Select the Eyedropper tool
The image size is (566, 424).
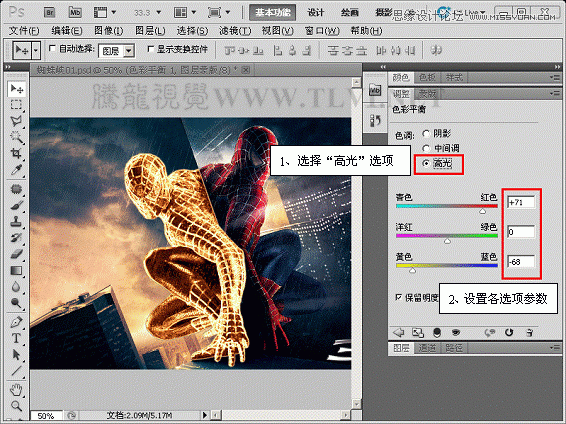pos(16,170)
